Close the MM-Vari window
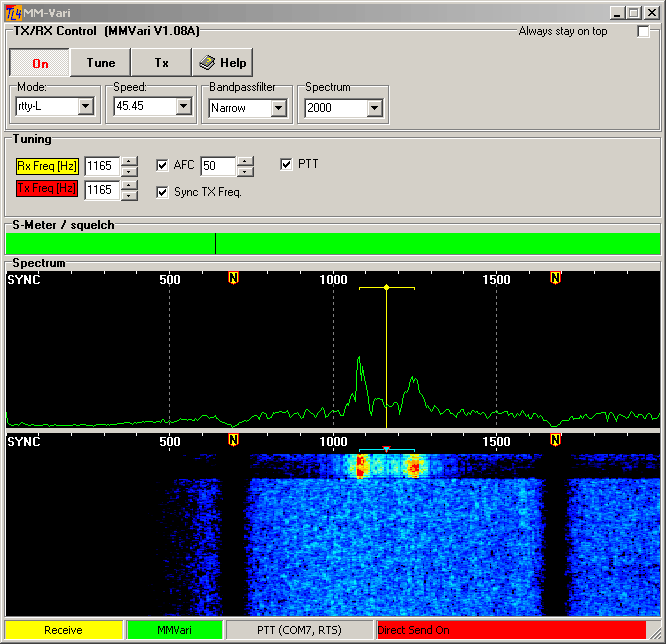Viewport: 666px width, 644px height. tap(651, 13)
